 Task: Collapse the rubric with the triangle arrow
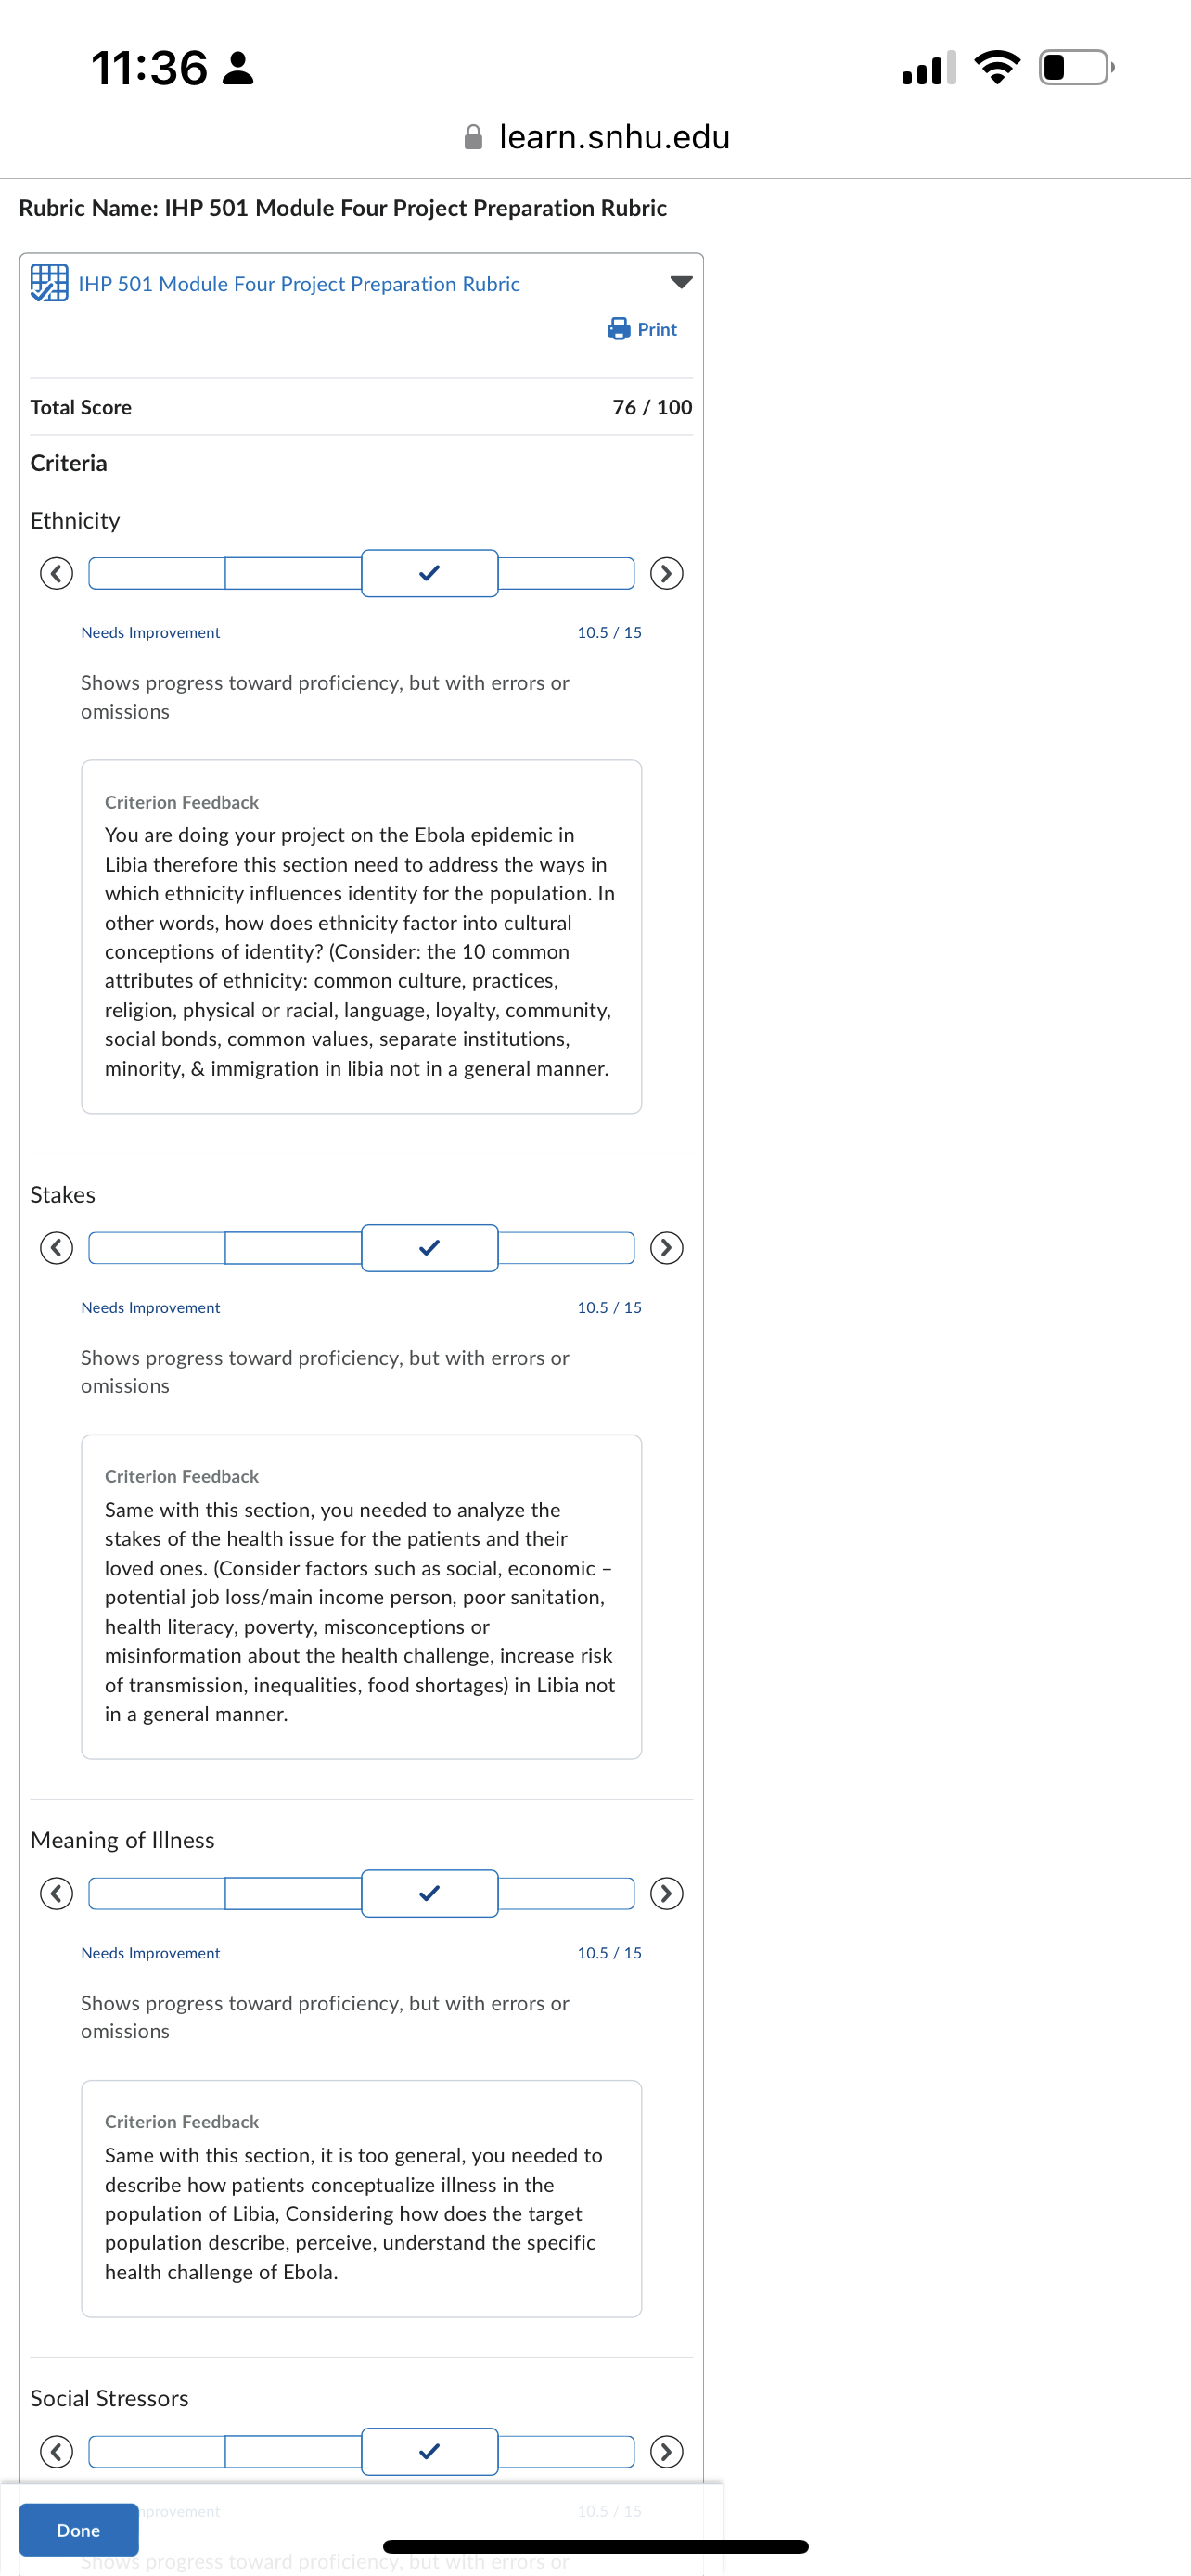pyautogui.click(x=681, y=283)
